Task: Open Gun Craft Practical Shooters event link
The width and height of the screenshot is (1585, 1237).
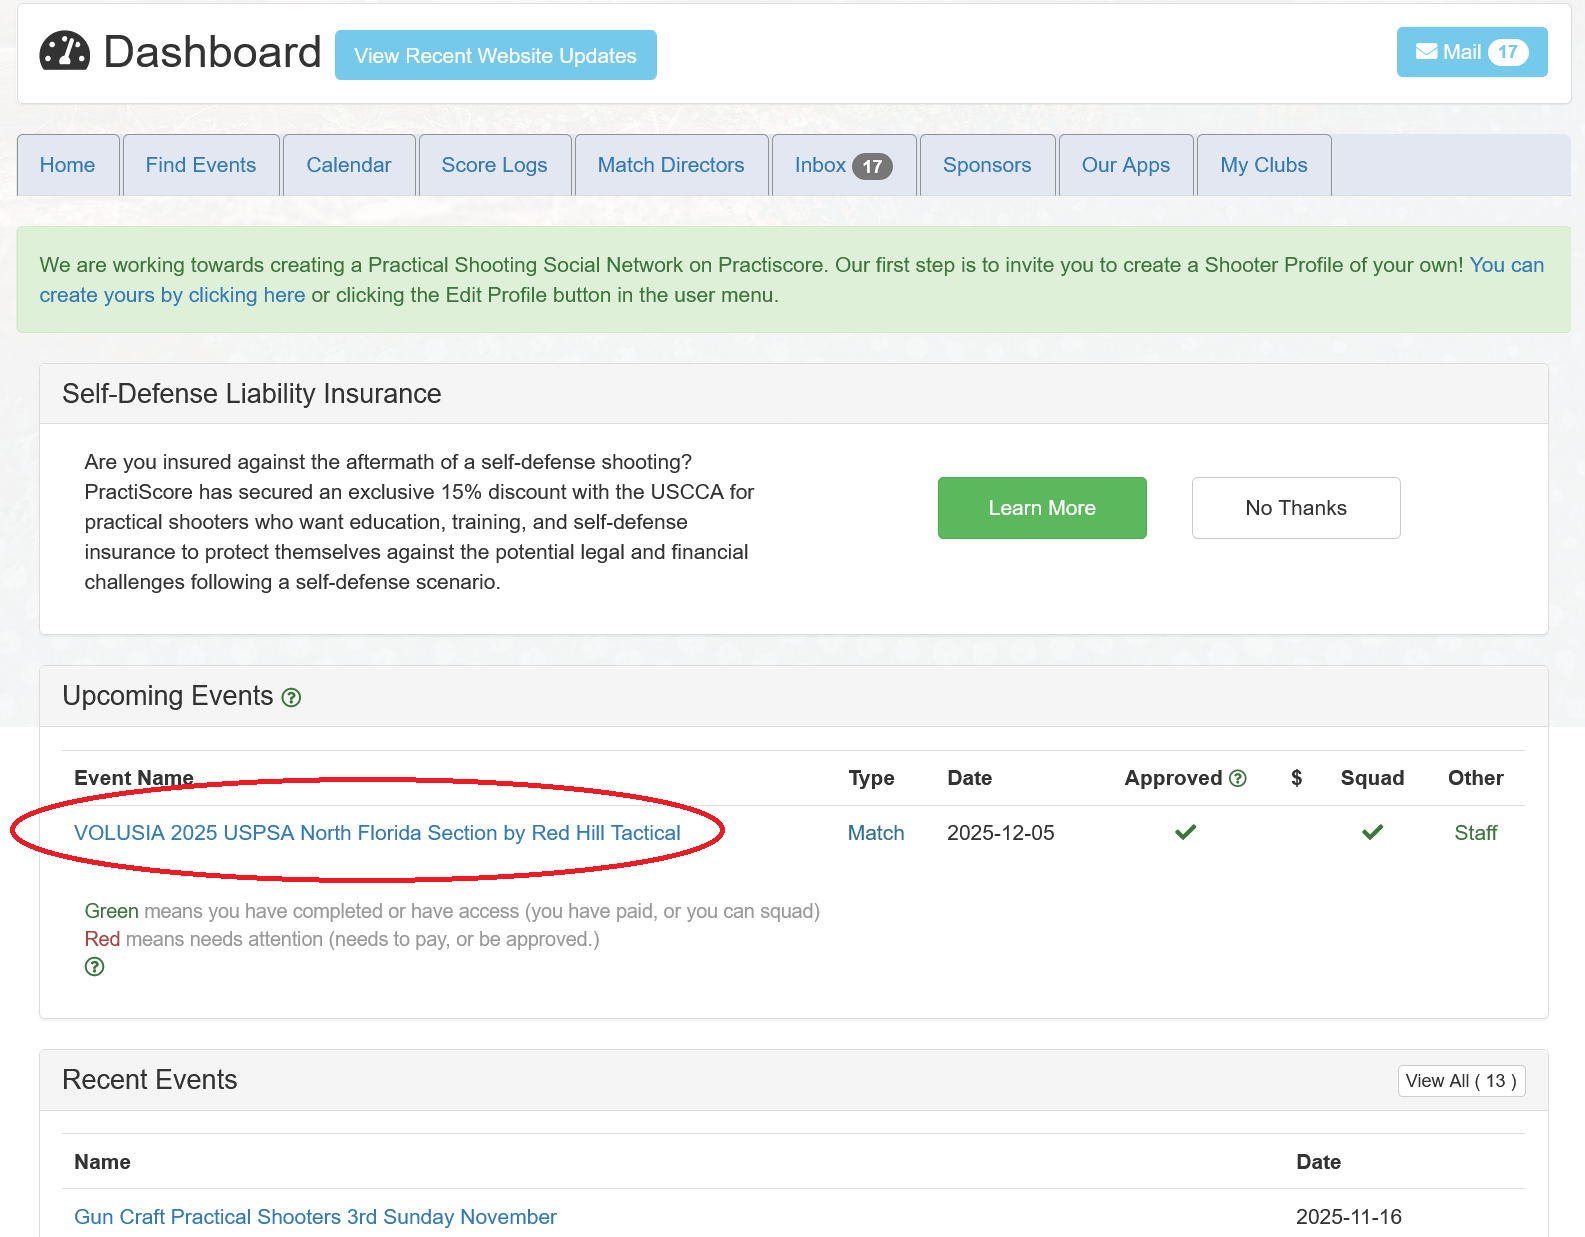Action: [x=315, y=1217]
